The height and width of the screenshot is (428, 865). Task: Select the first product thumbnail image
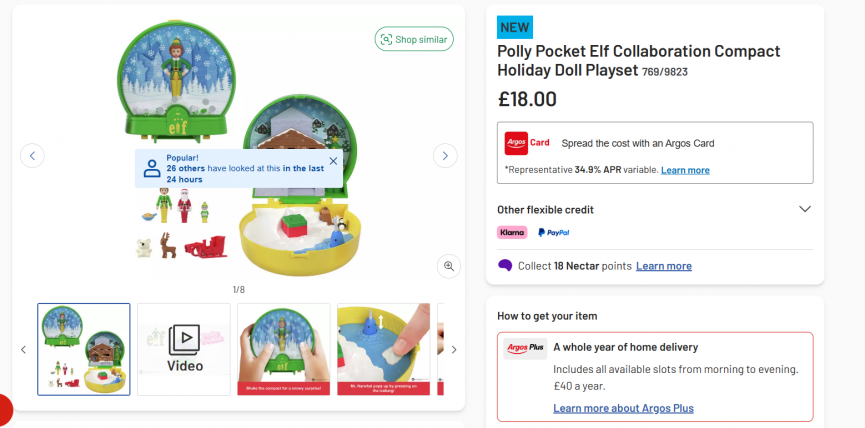(x=84, y=349)
